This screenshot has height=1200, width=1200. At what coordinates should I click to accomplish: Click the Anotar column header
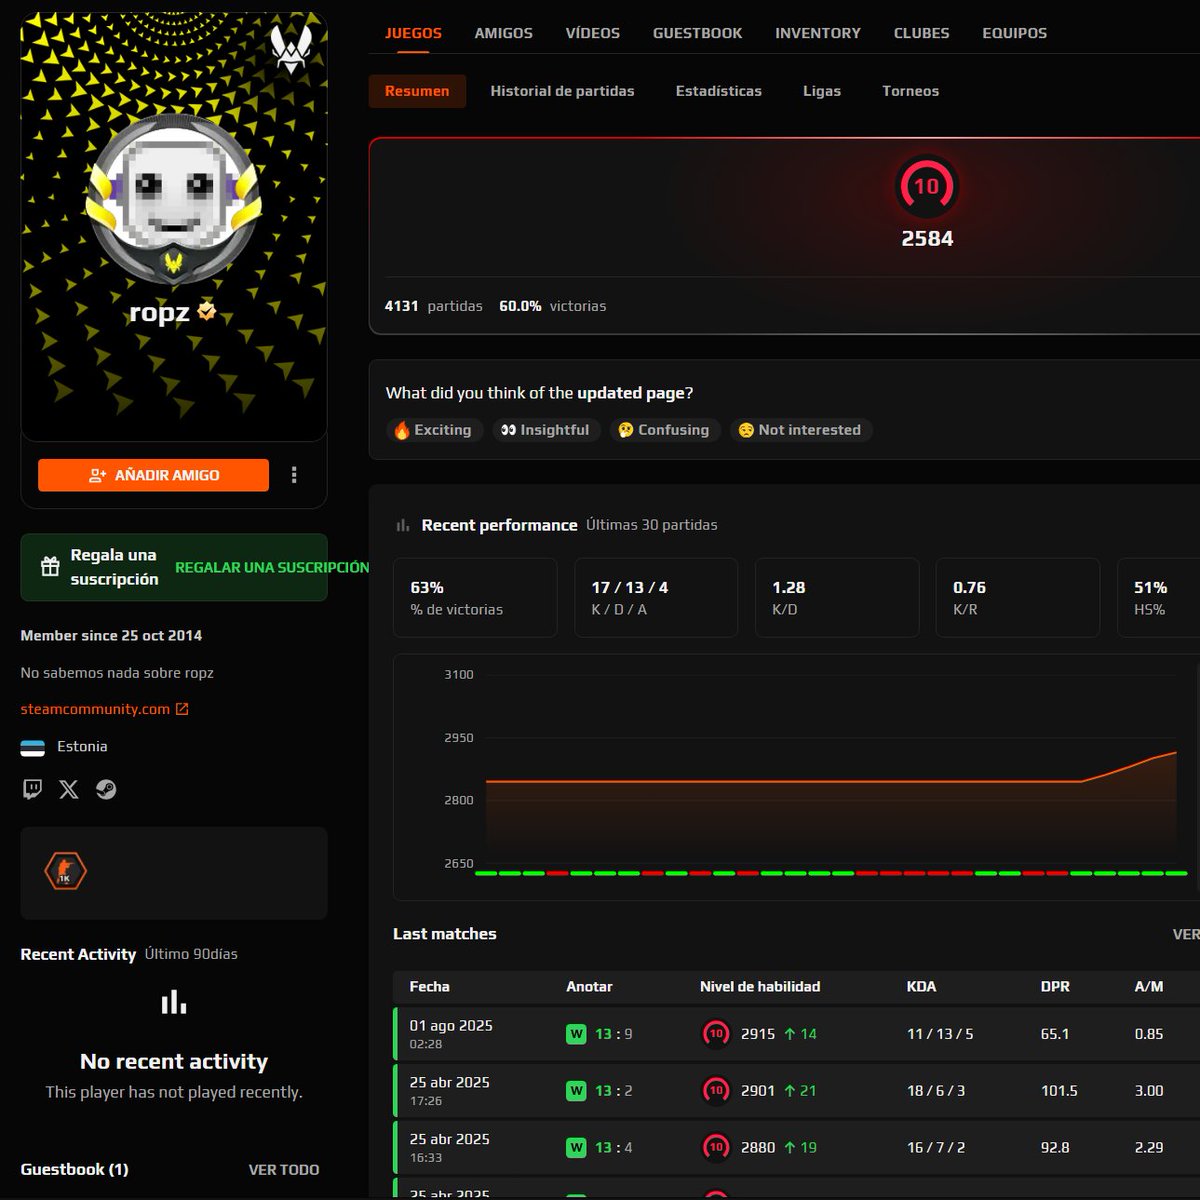coord(589,986)
